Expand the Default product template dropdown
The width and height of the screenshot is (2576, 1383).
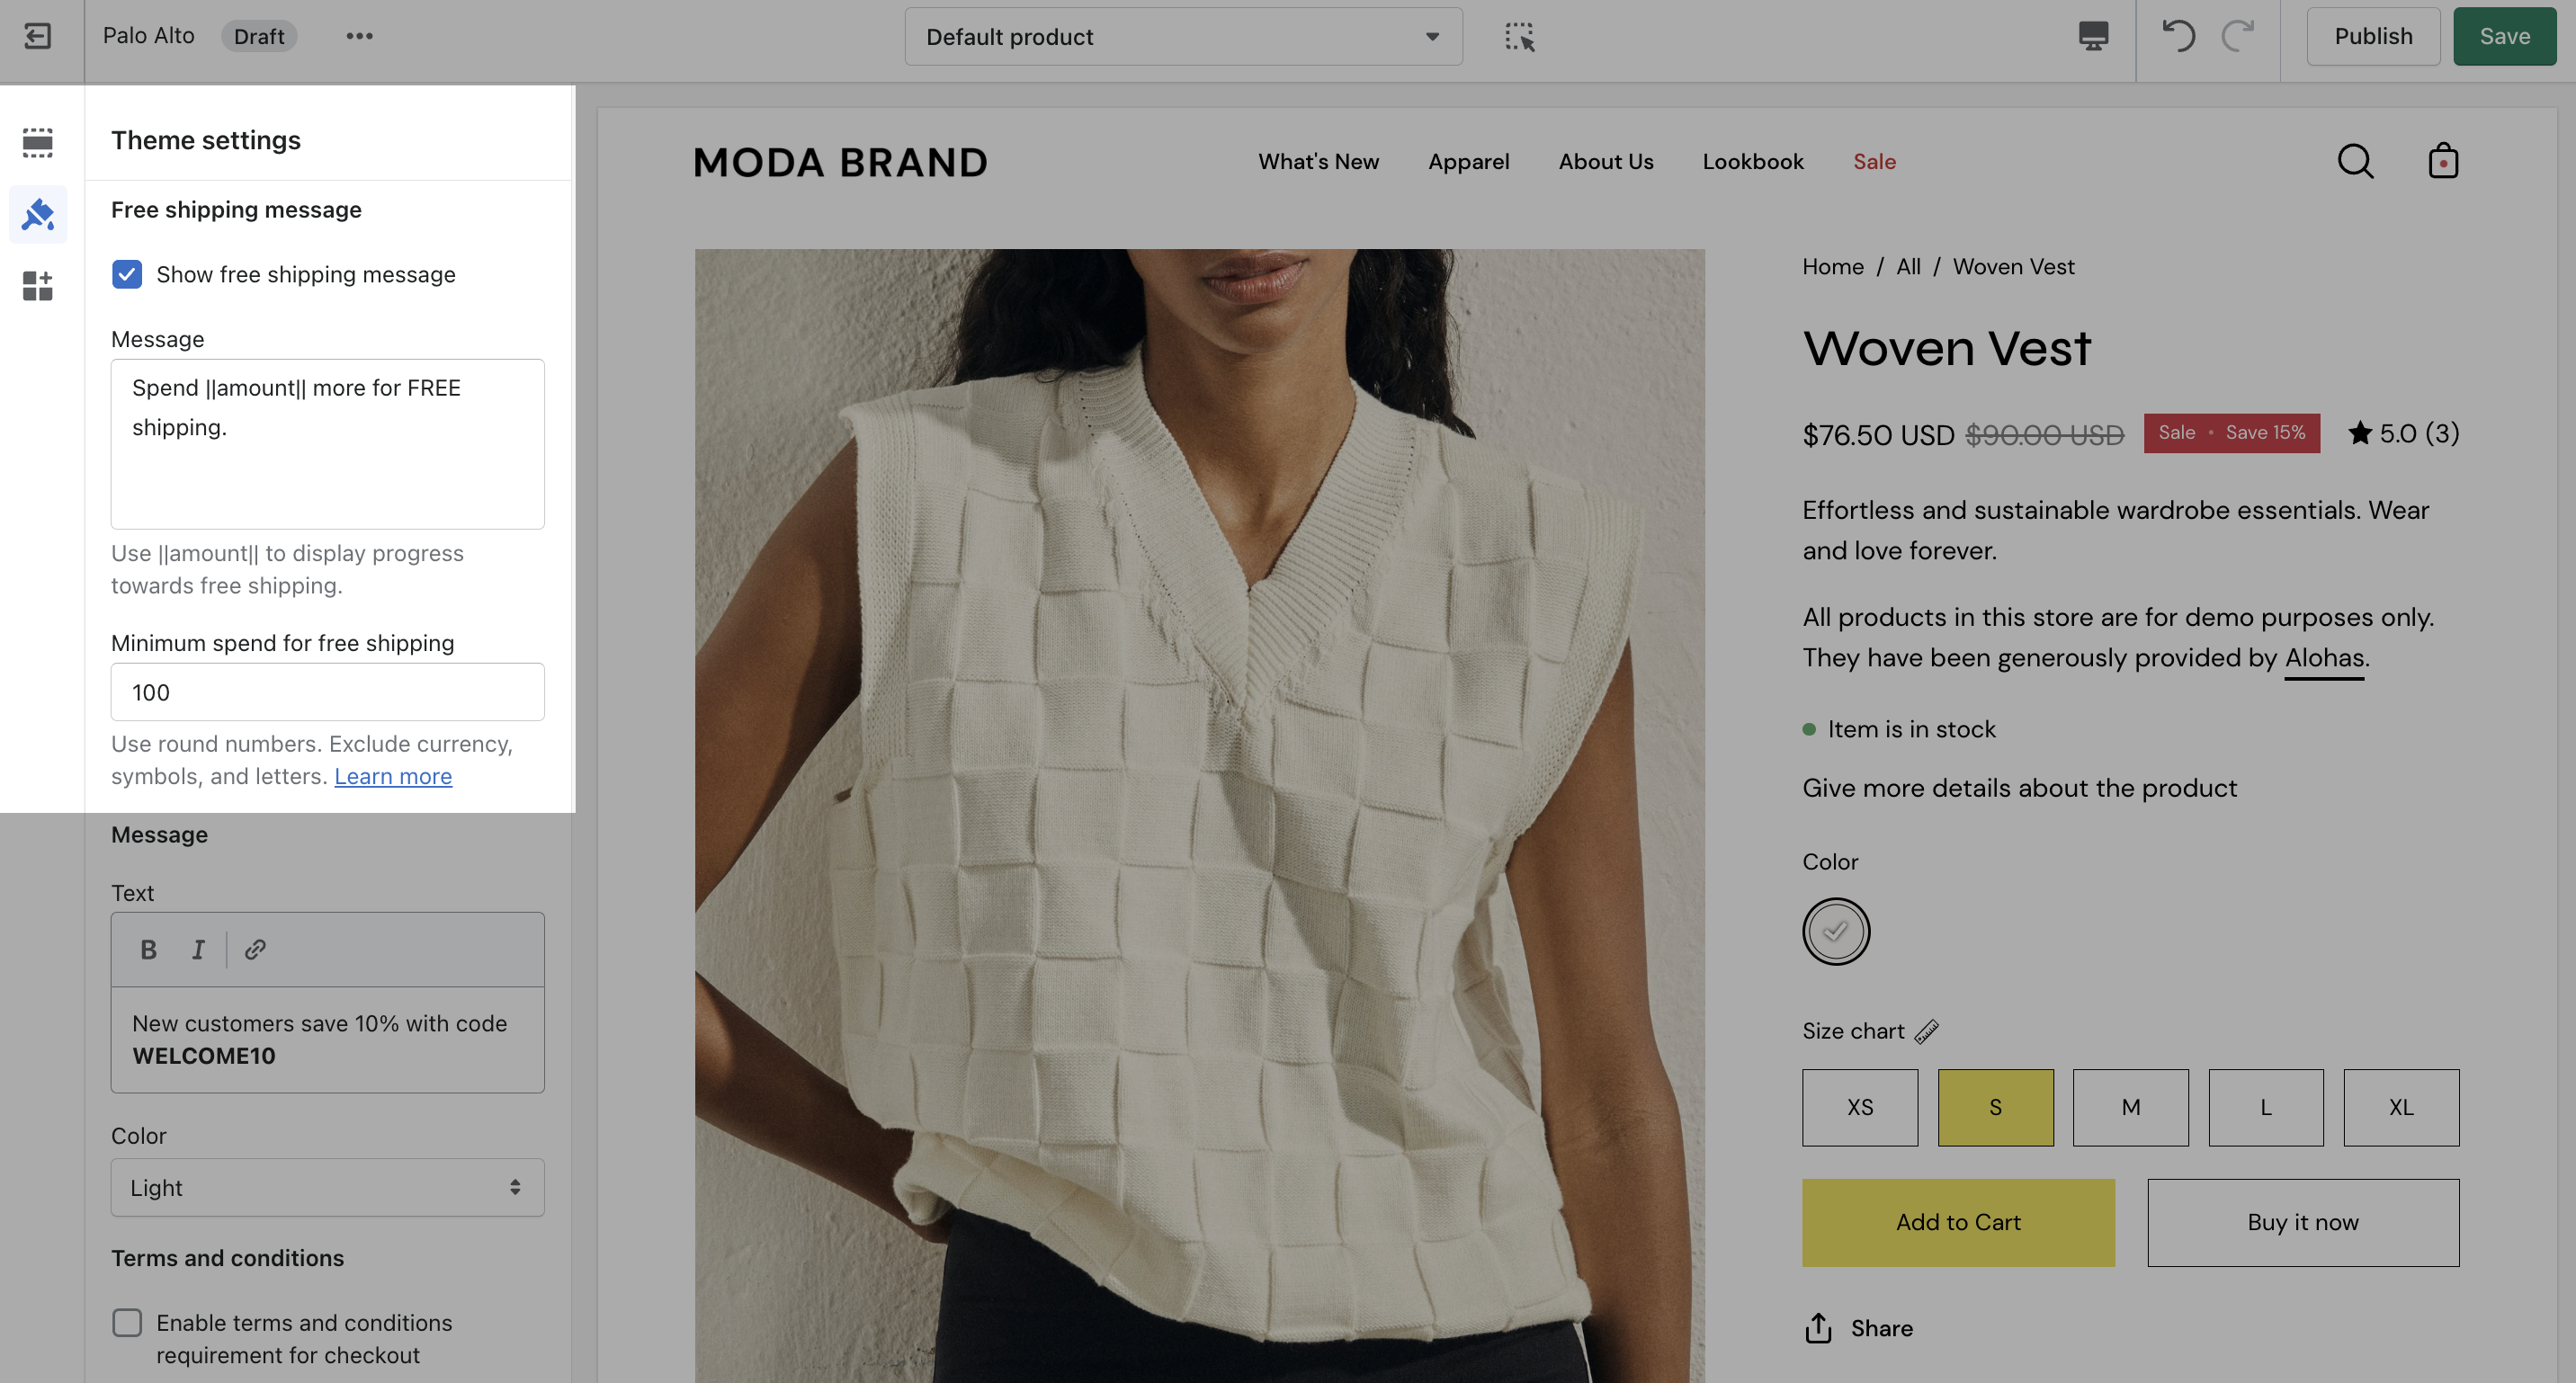point(1183,37)
